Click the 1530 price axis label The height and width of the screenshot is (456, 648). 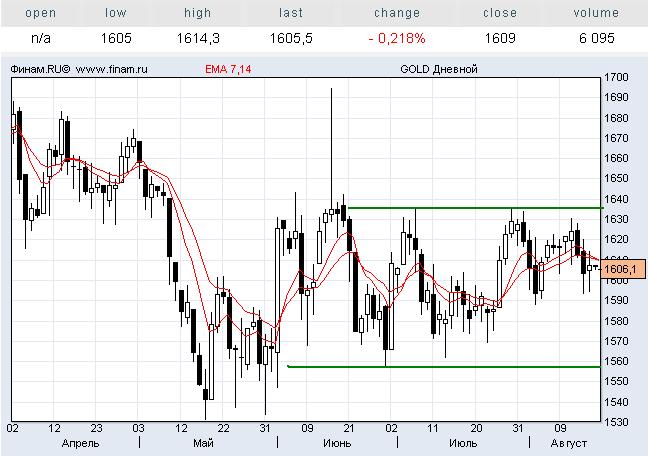[x=616, y=422]
